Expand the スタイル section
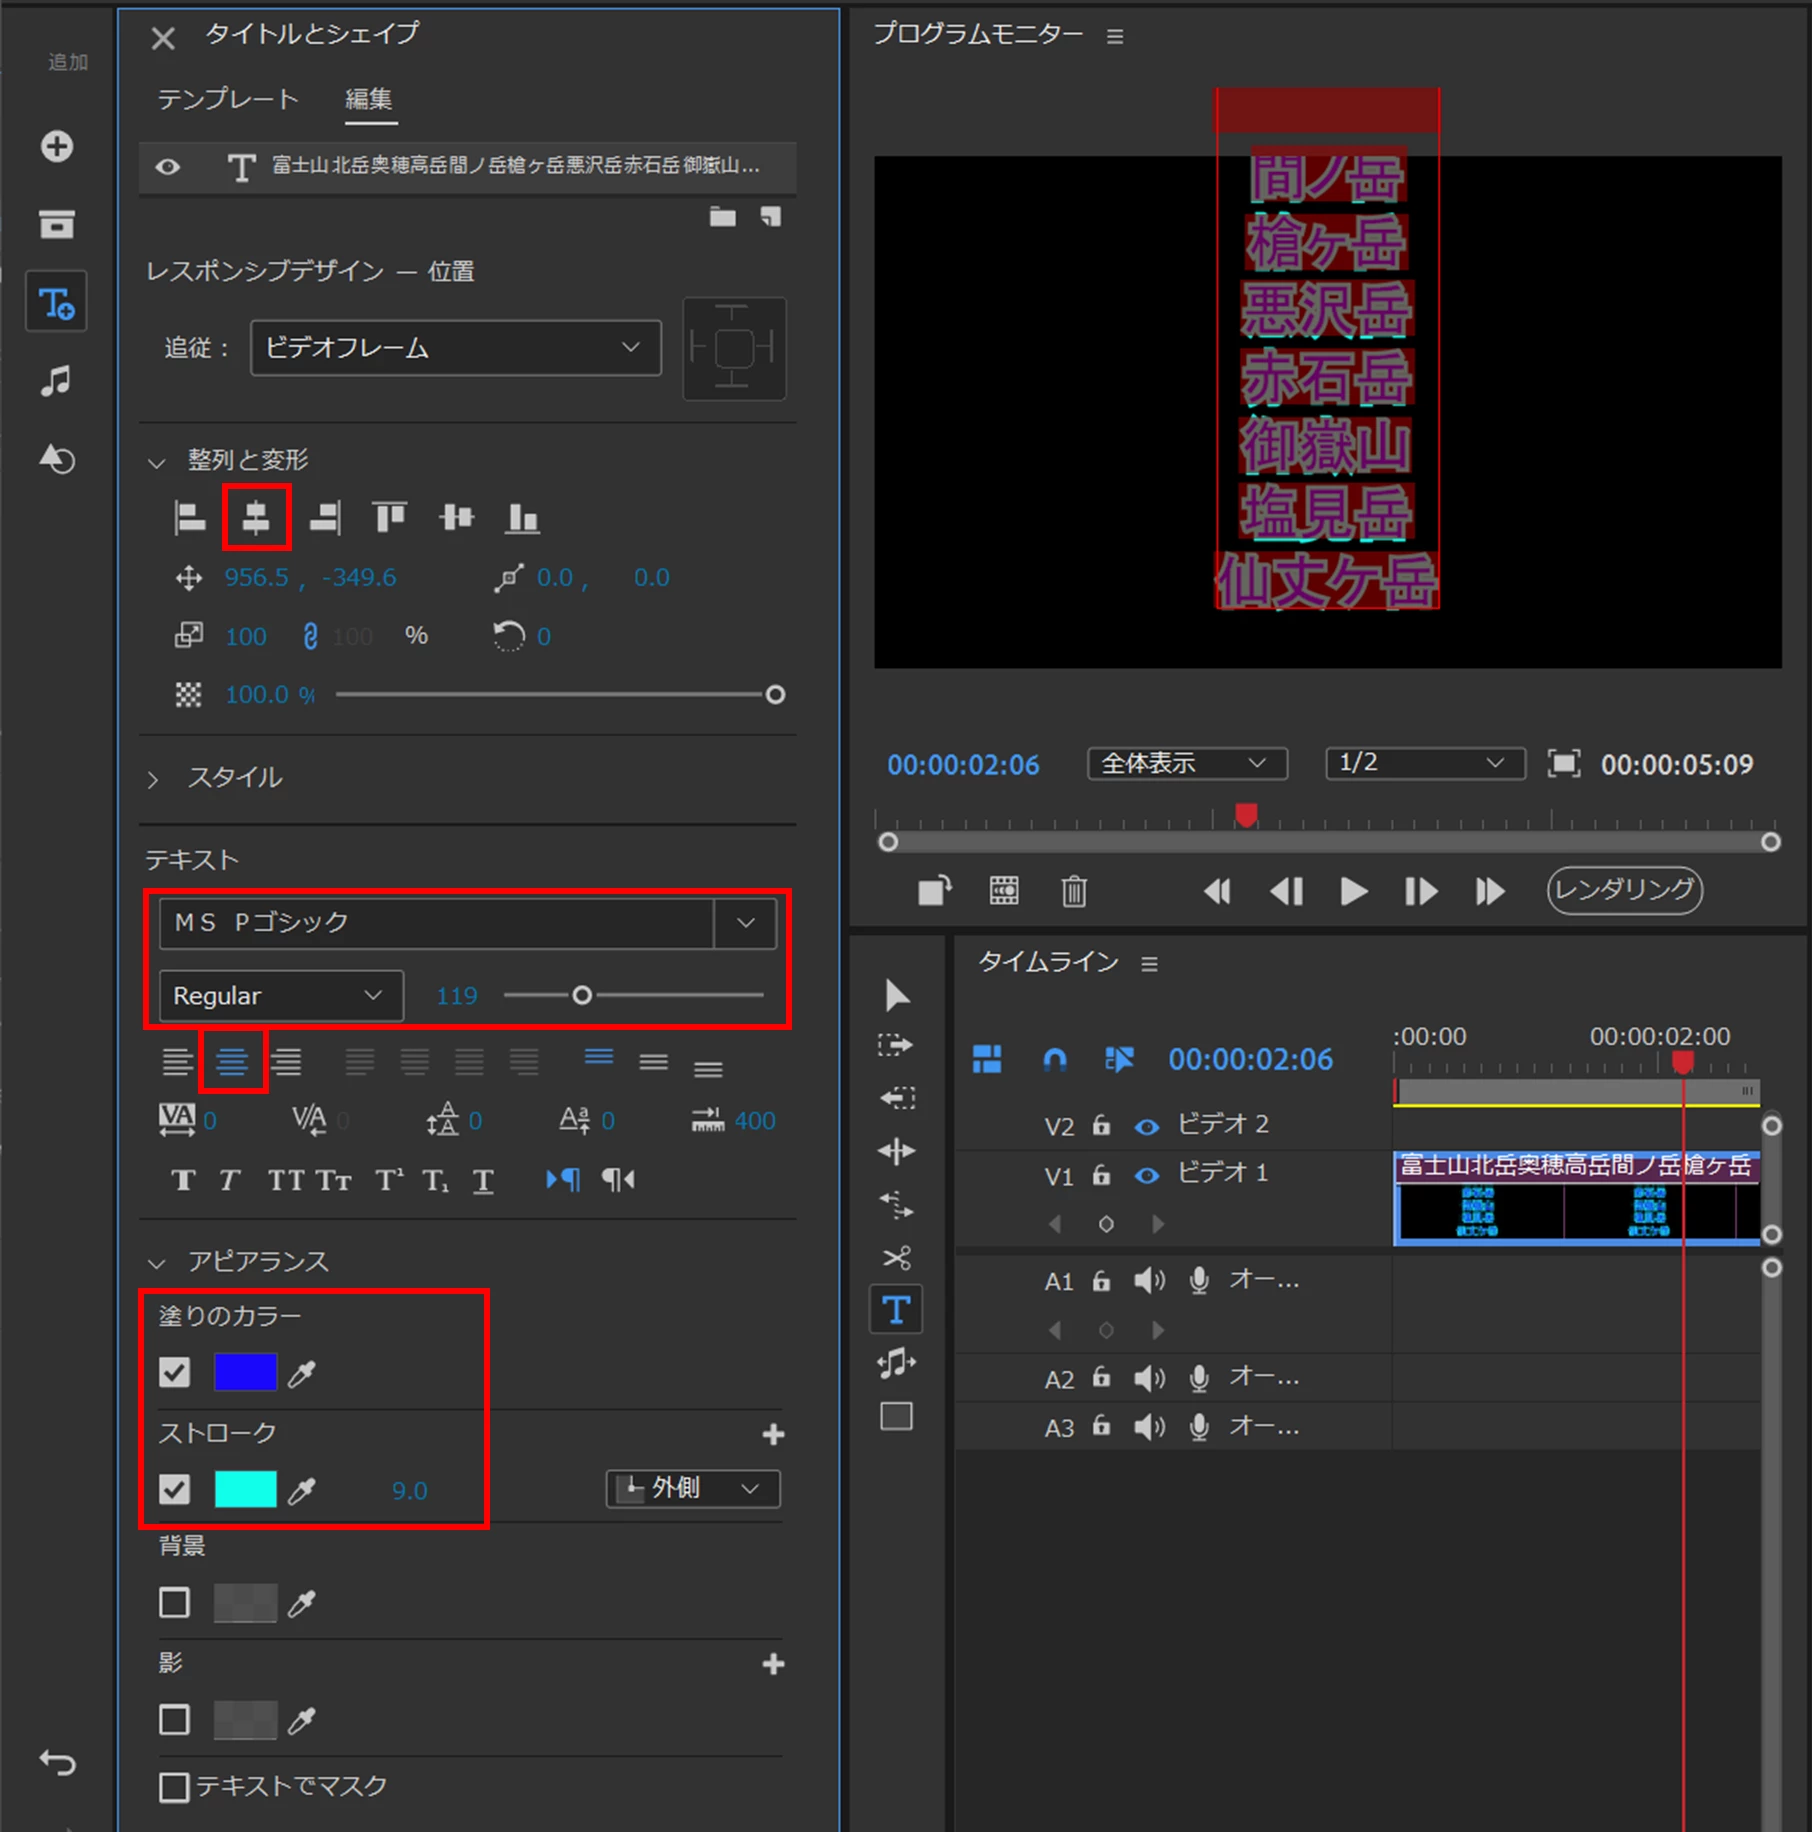1812x1832 pixels. click(153, 779)
